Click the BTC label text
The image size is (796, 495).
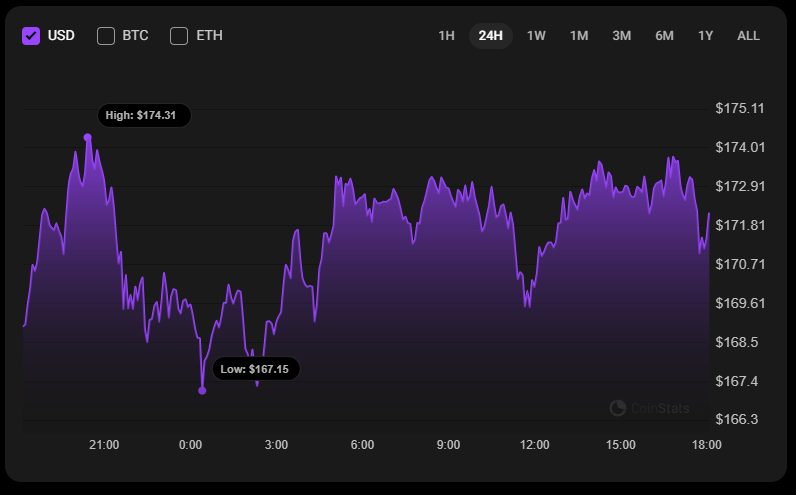pyautogui.click(x=135, y=36)
